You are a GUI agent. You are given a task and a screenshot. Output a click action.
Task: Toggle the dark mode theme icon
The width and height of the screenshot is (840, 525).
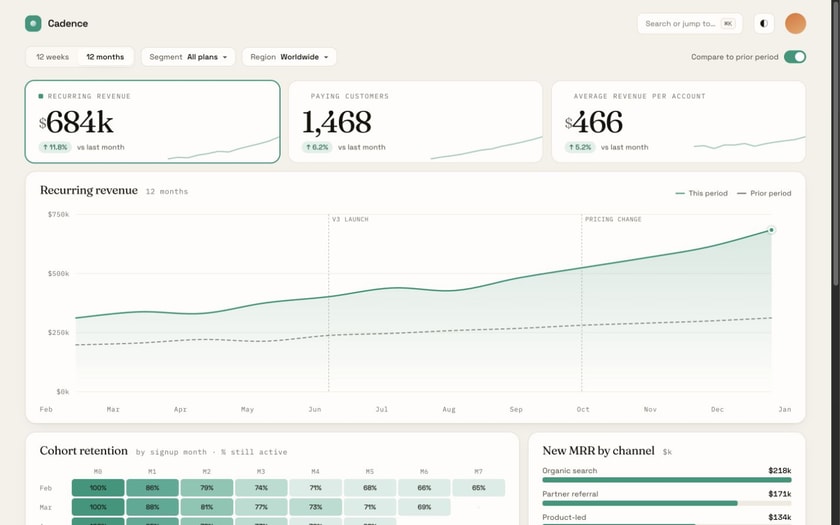[764, 24]
